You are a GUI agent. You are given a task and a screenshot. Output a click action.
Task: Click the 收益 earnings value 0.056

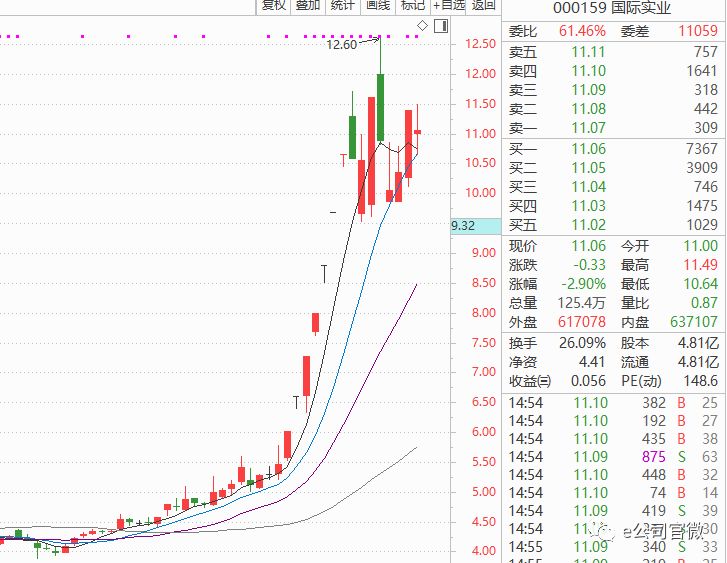tap(588, 381)
